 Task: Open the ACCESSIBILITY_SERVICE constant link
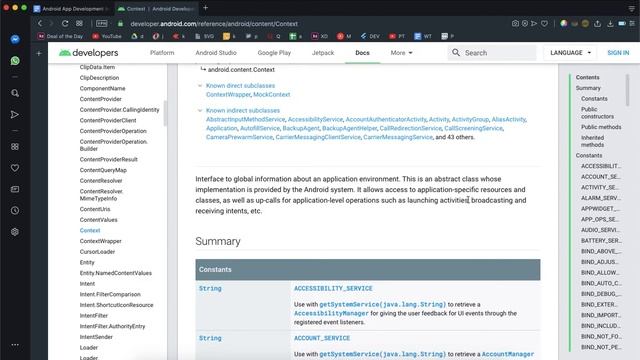[x=333, y=288]
